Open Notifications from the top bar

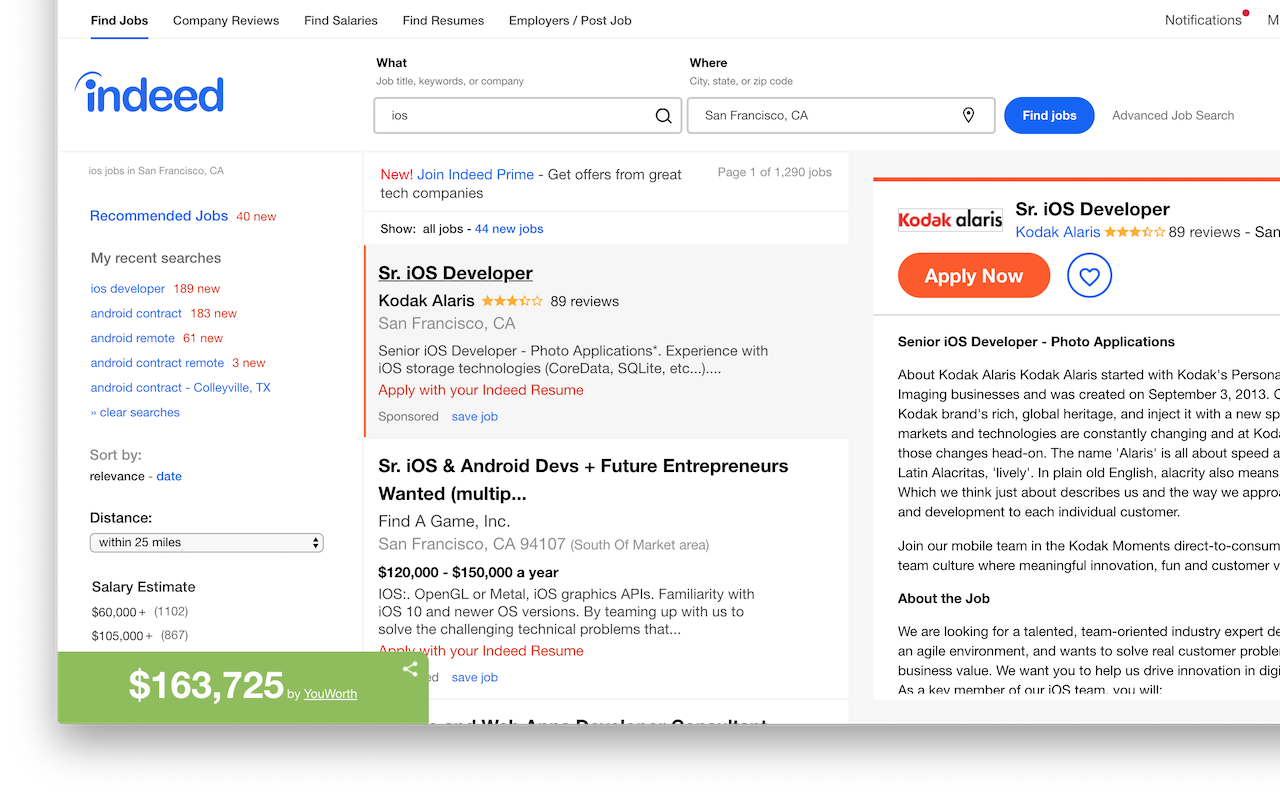point(1201,20)
